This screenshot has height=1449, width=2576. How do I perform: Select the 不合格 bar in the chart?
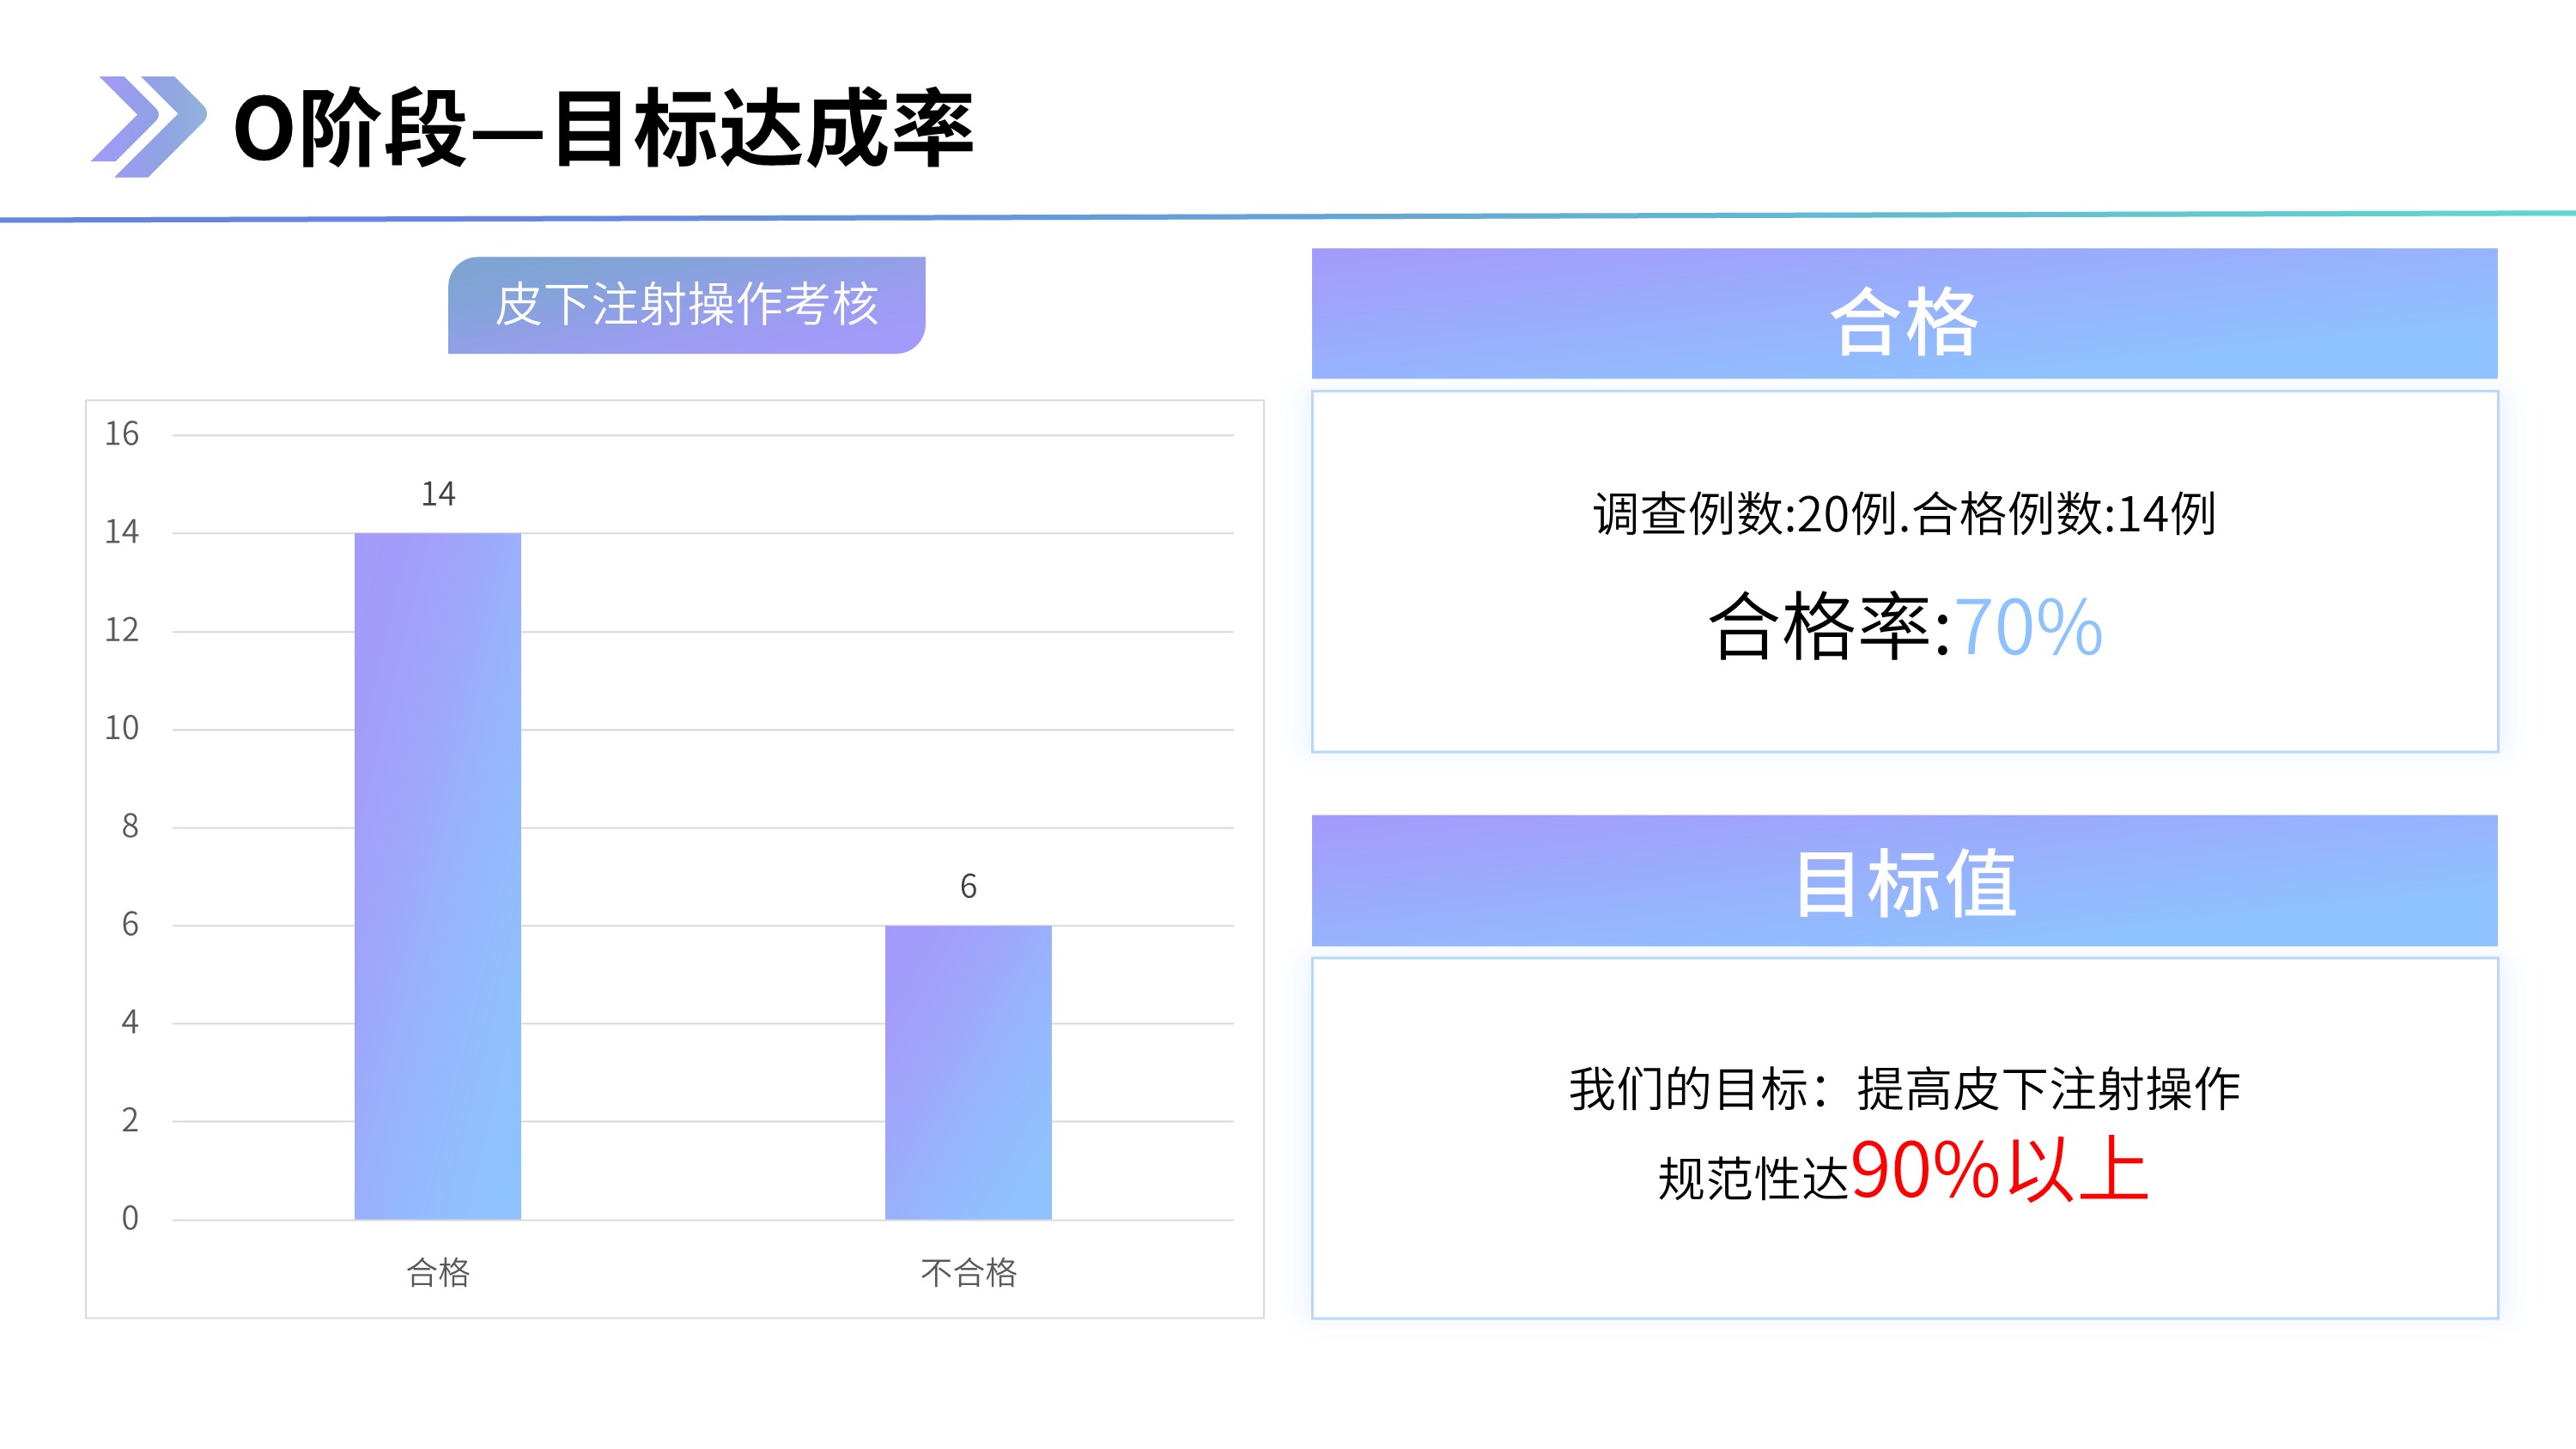[x=968, y=1072]
